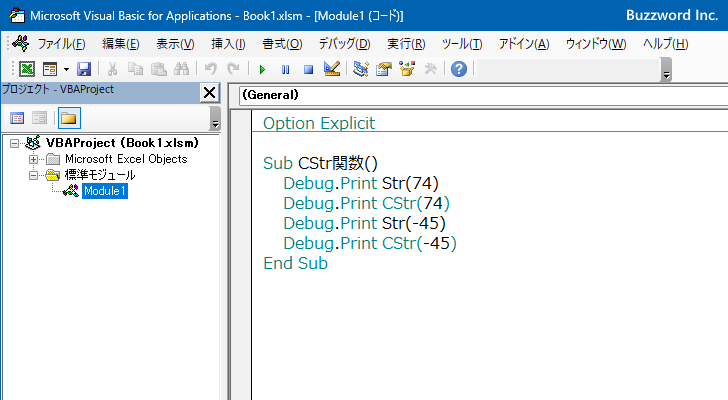The height and width of the screenshot is (400, 728).
Task: Open the 実行(R) menu
Action: point(406,44)
